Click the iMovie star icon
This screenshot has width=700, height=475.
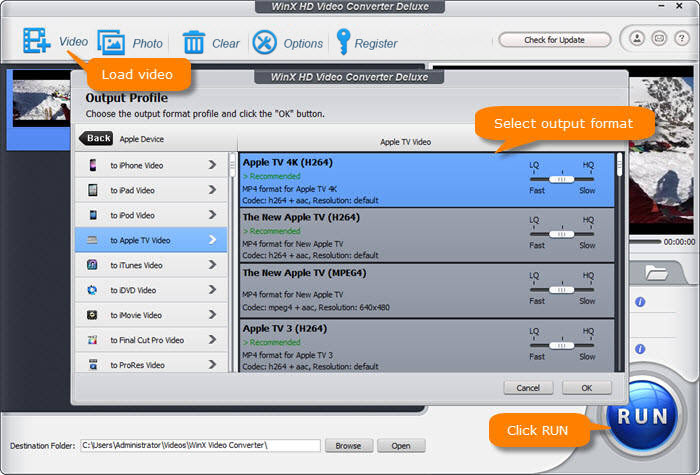pyautogui.click(x=92, y=315)
